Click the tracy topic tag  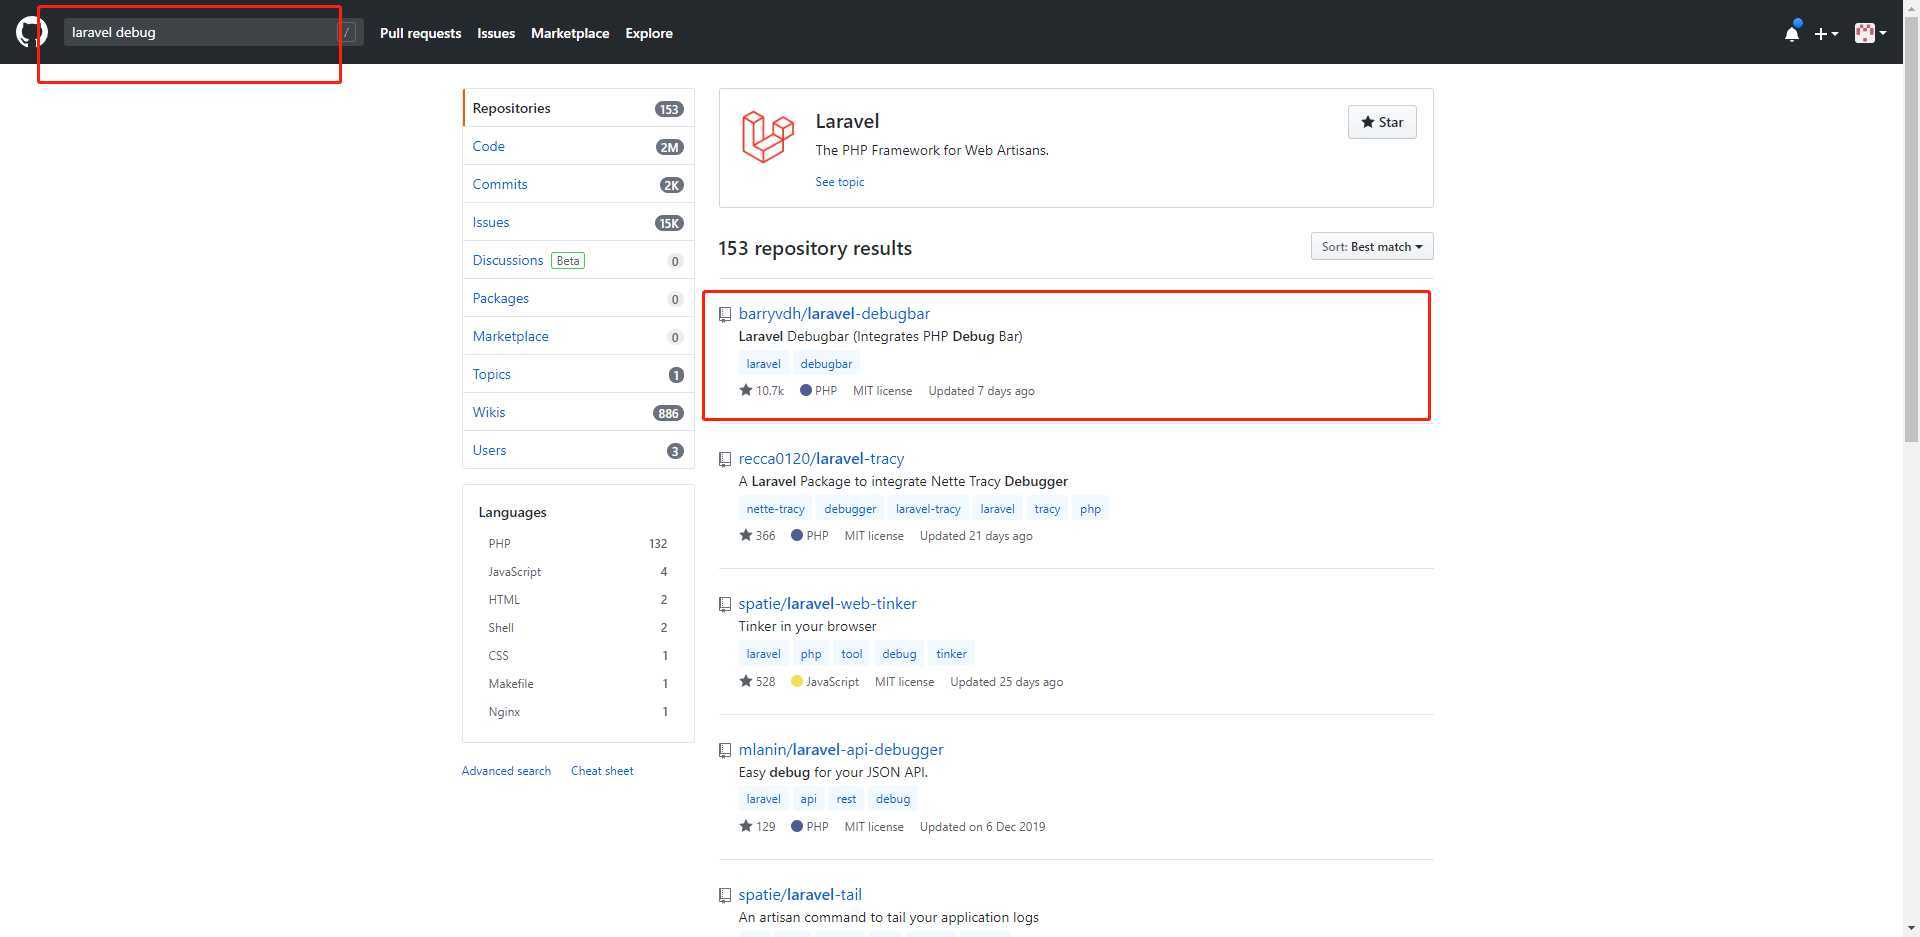1047,509
